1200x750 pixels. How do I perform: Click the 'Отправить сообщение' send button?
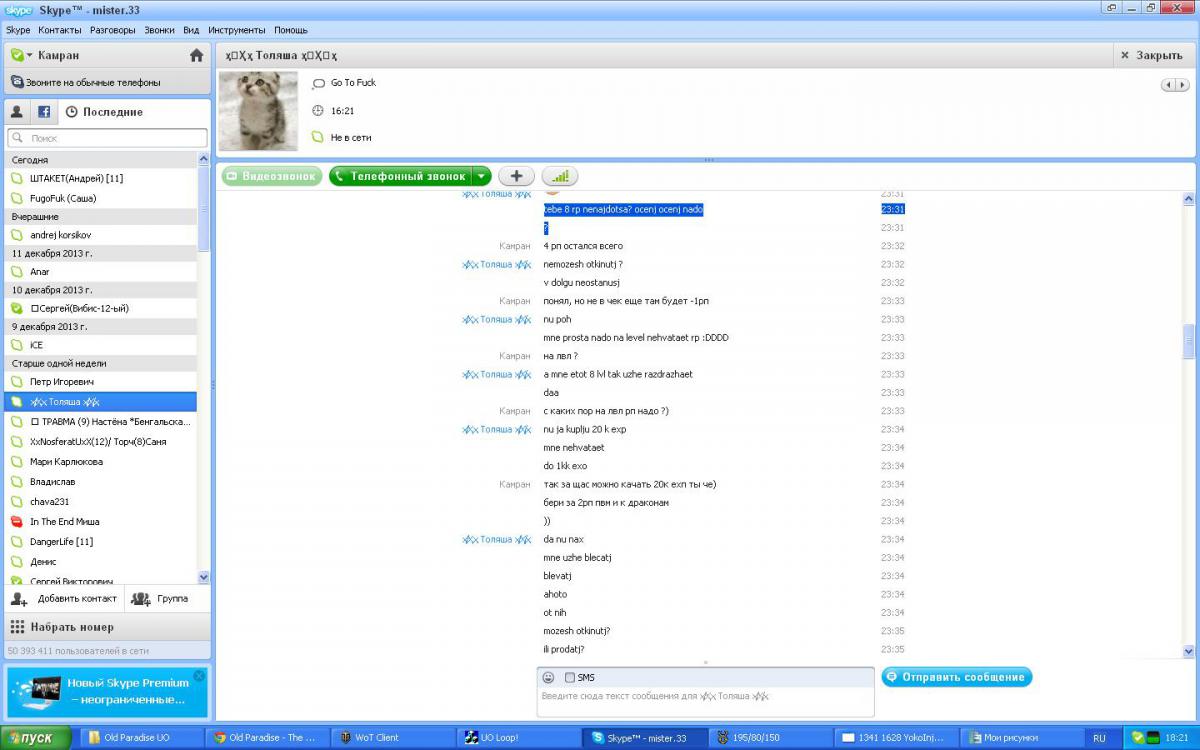pos(956,677)
